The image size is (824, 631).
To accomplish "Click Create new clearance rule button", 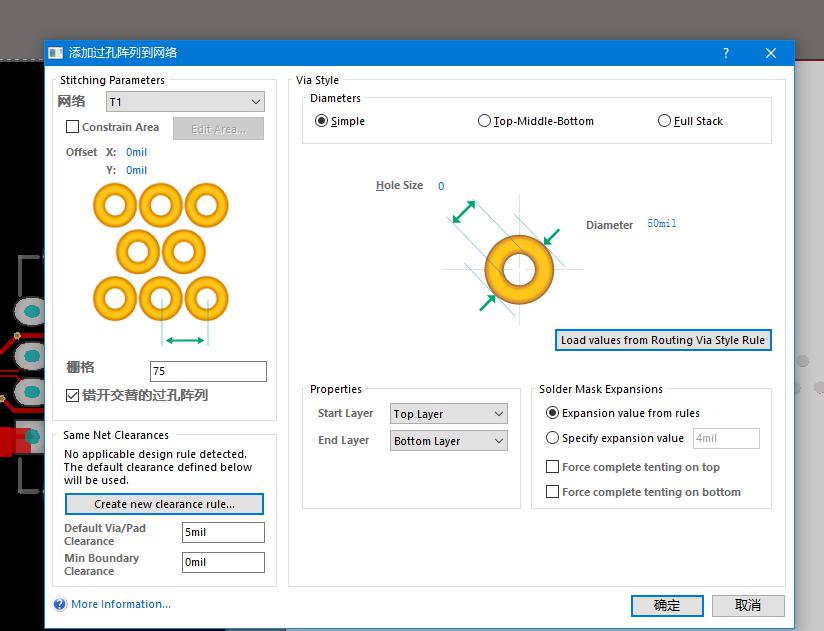I will click(164, 504).
